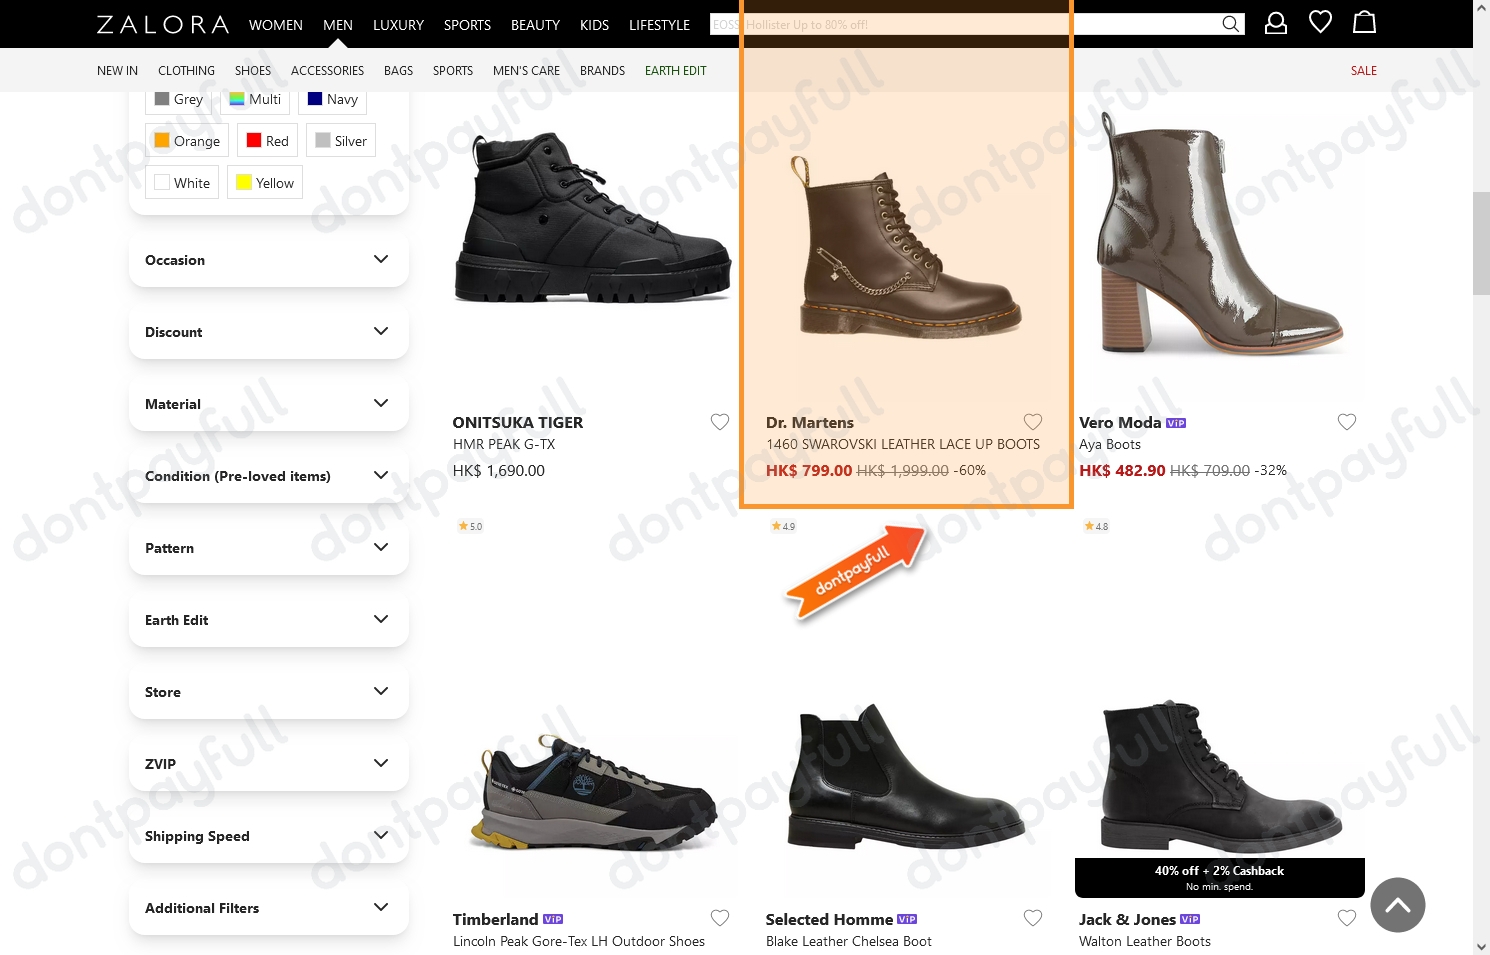Add Jack & Jones boots to wishlist
This screenshot has width=1490, height=955.
click(1347, 918)
